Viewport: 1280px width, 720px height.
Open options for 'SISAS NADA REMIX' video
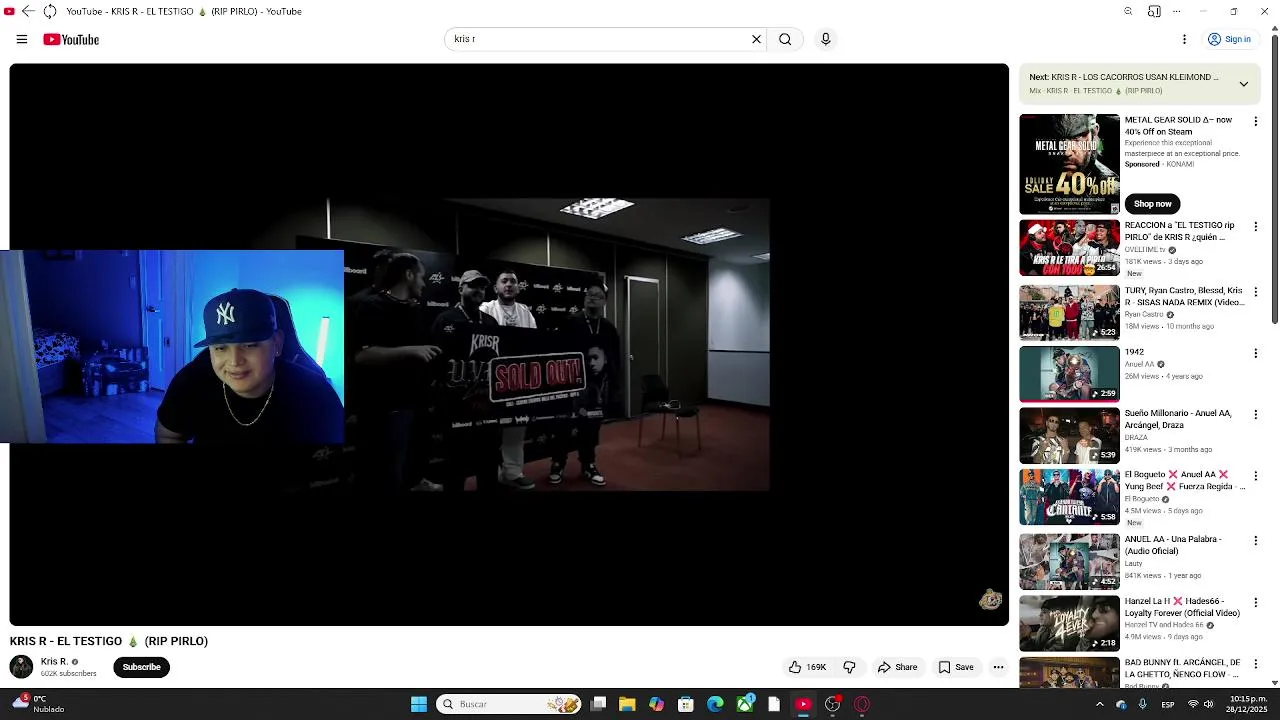click(x=1255, y=292)
